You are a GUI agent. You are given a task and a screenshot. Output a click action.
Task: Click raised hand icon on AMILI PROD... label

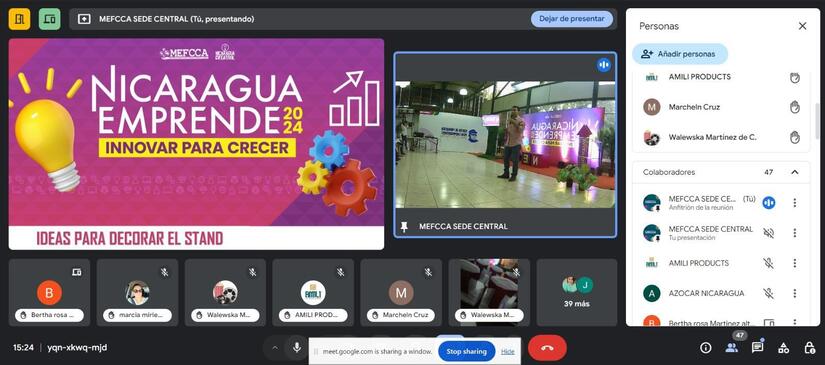point(287,316)
